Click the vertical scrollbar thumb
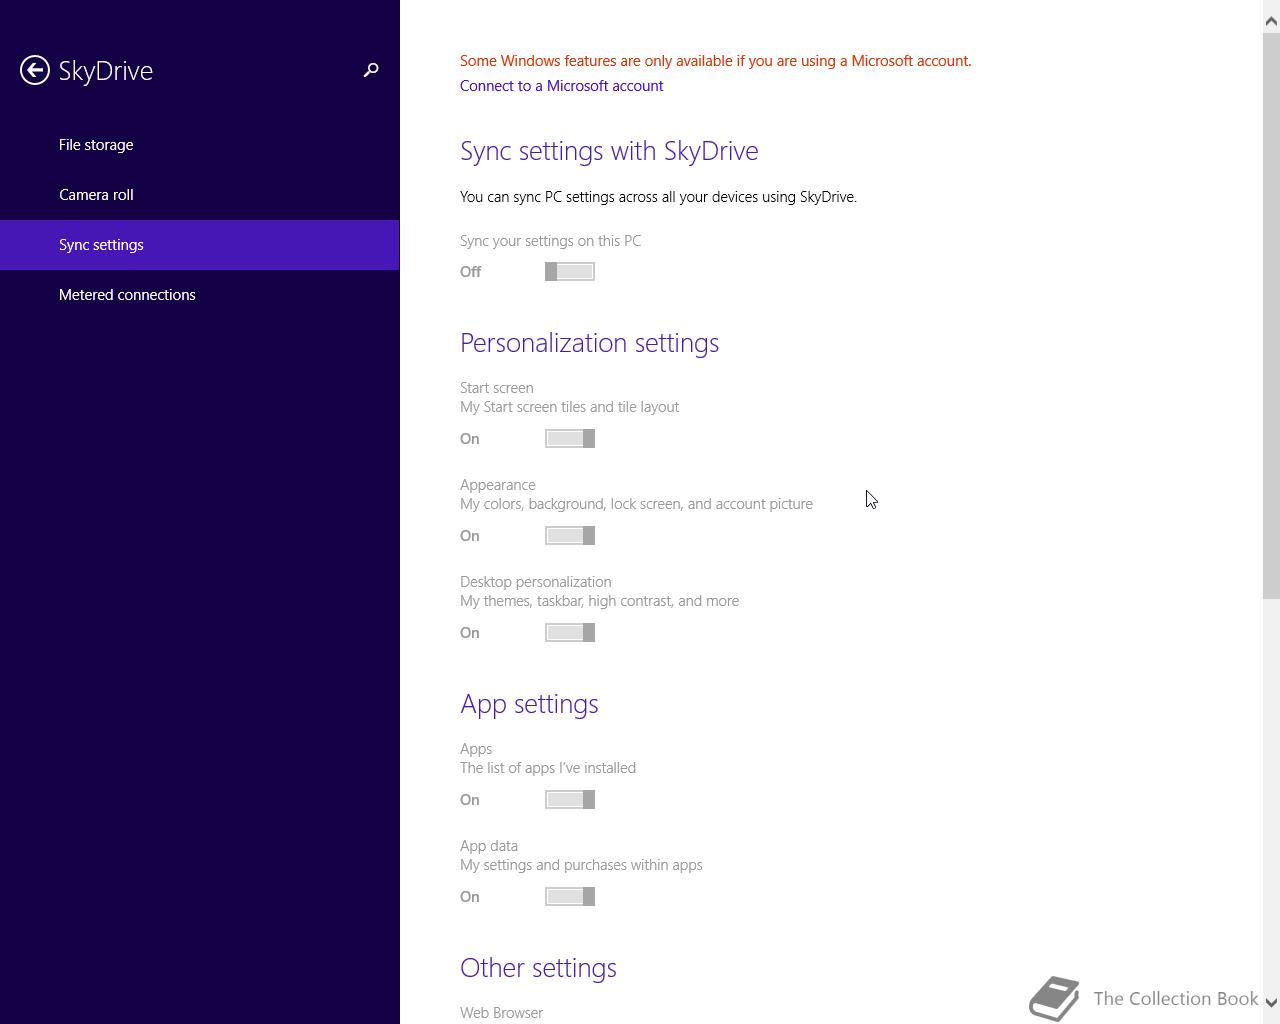Viewport: 1280px width, 1024px height. [x=1271, y=316]
